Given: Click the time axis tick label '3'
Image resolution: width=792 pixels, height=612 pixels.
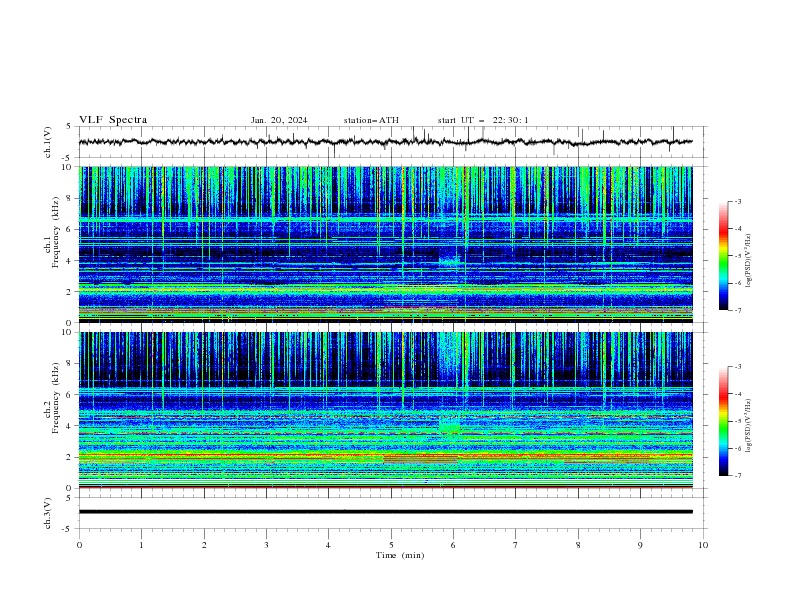Looking at the screenshot, I should [x=266, y=545].
